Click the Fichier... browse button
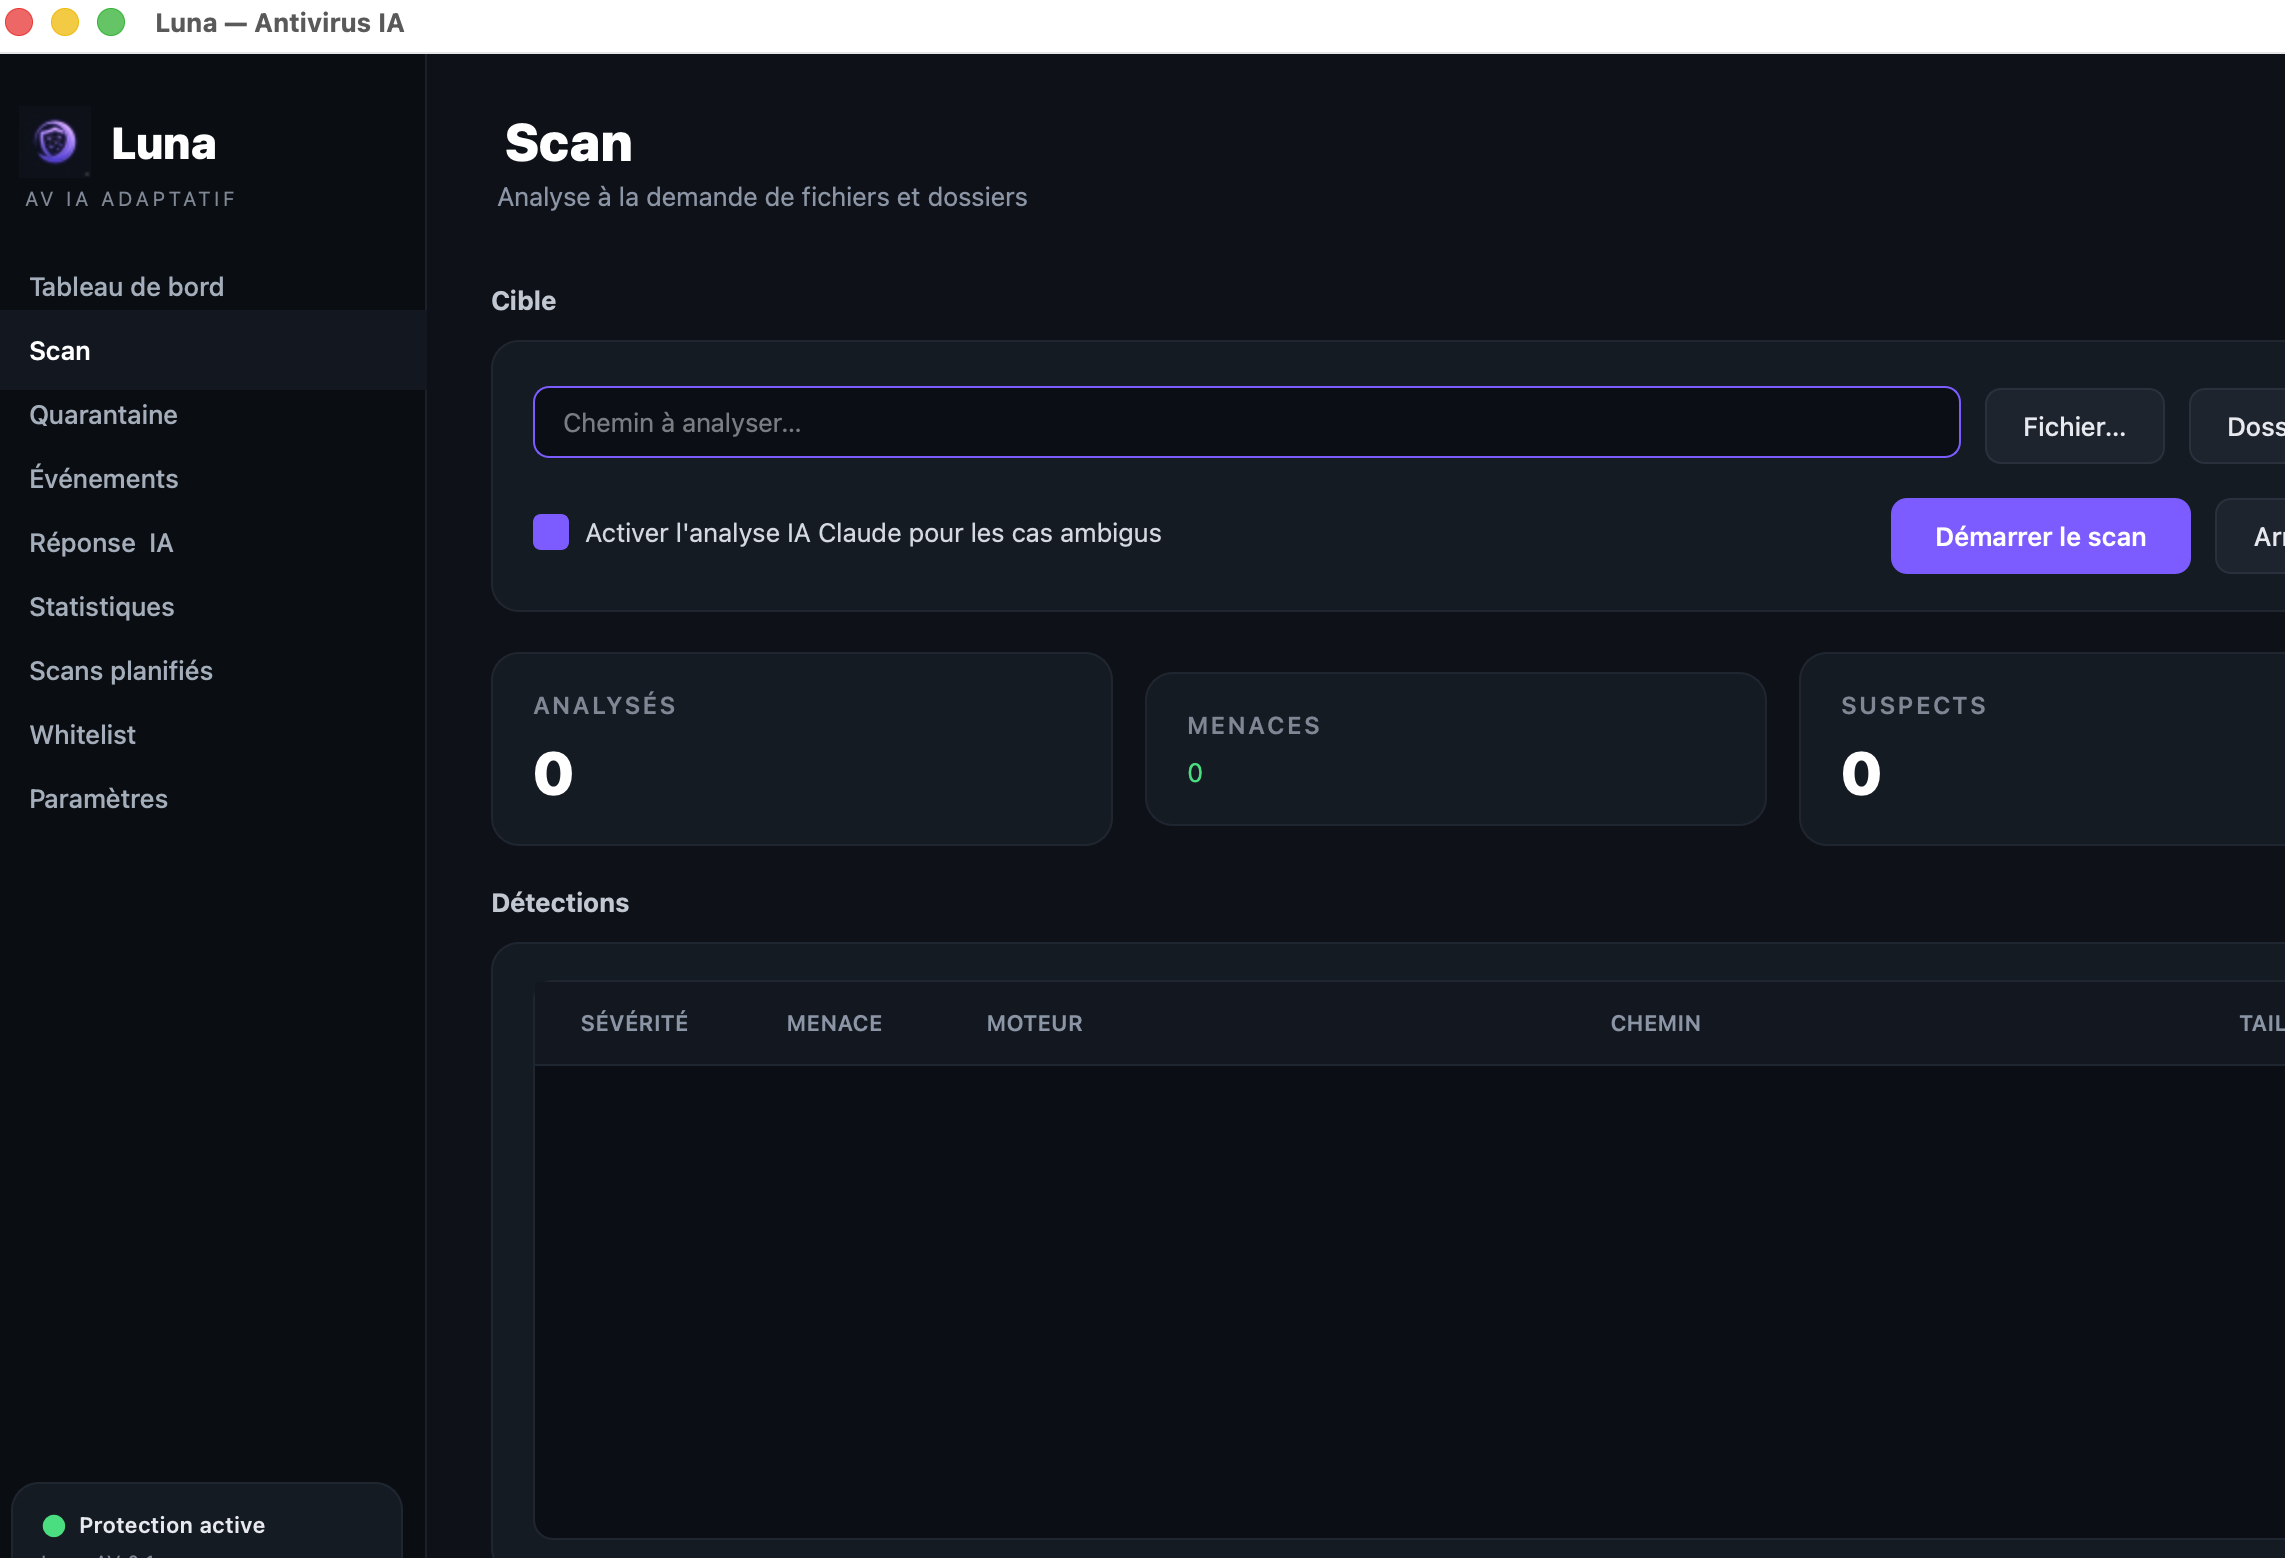Image resolution: width=2285 pixels, height=1558 pixels. (2074, 427)
